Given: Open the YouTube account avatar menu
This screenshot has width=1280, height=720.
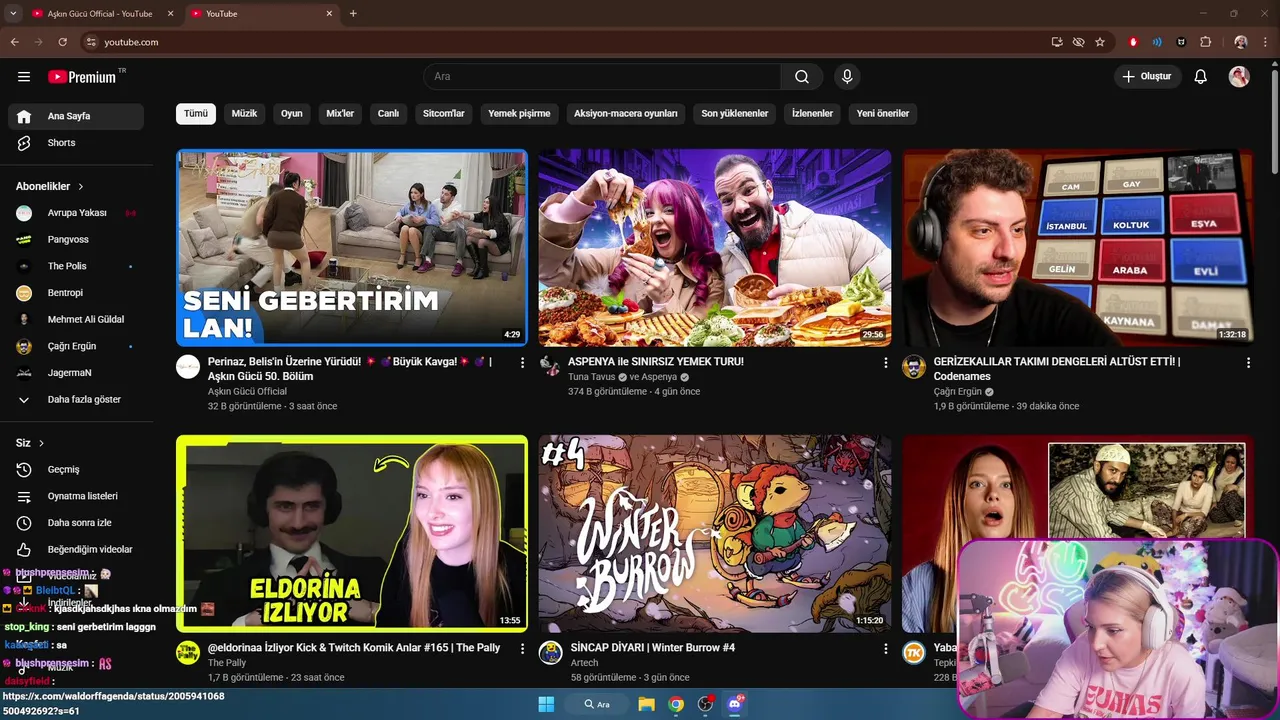Looking at the screenshot, I should (x=1239, y=77).
